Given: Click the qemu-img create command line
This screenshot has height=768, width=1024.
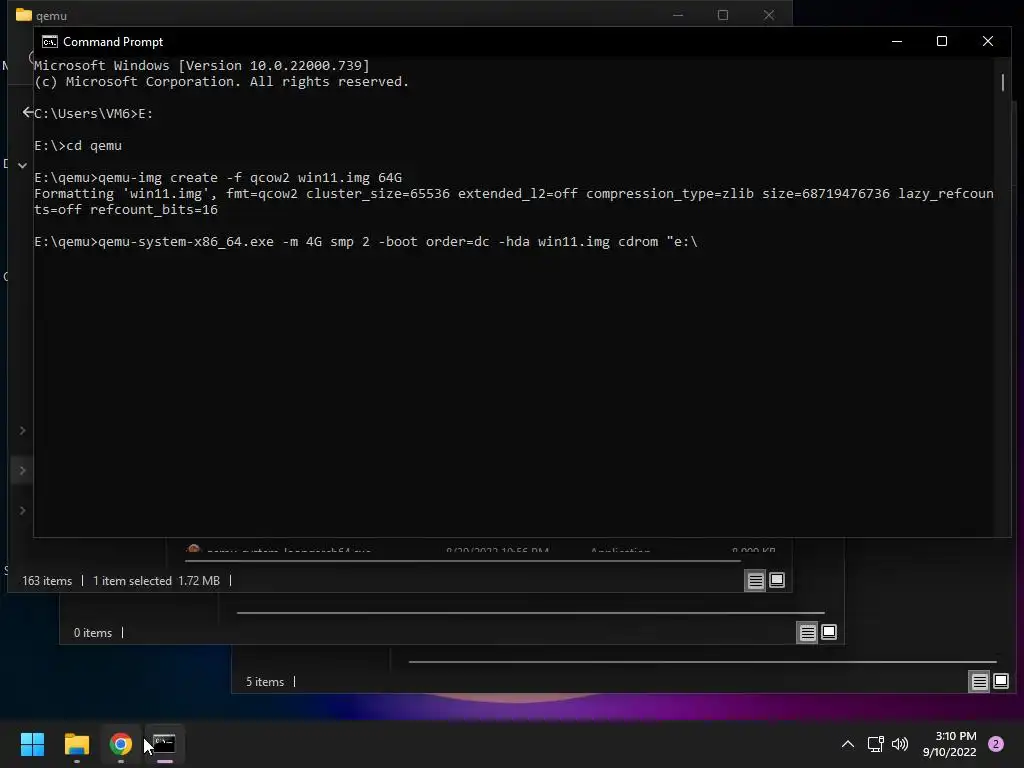Looking at the screenshot, I should (x=218, y=178).
